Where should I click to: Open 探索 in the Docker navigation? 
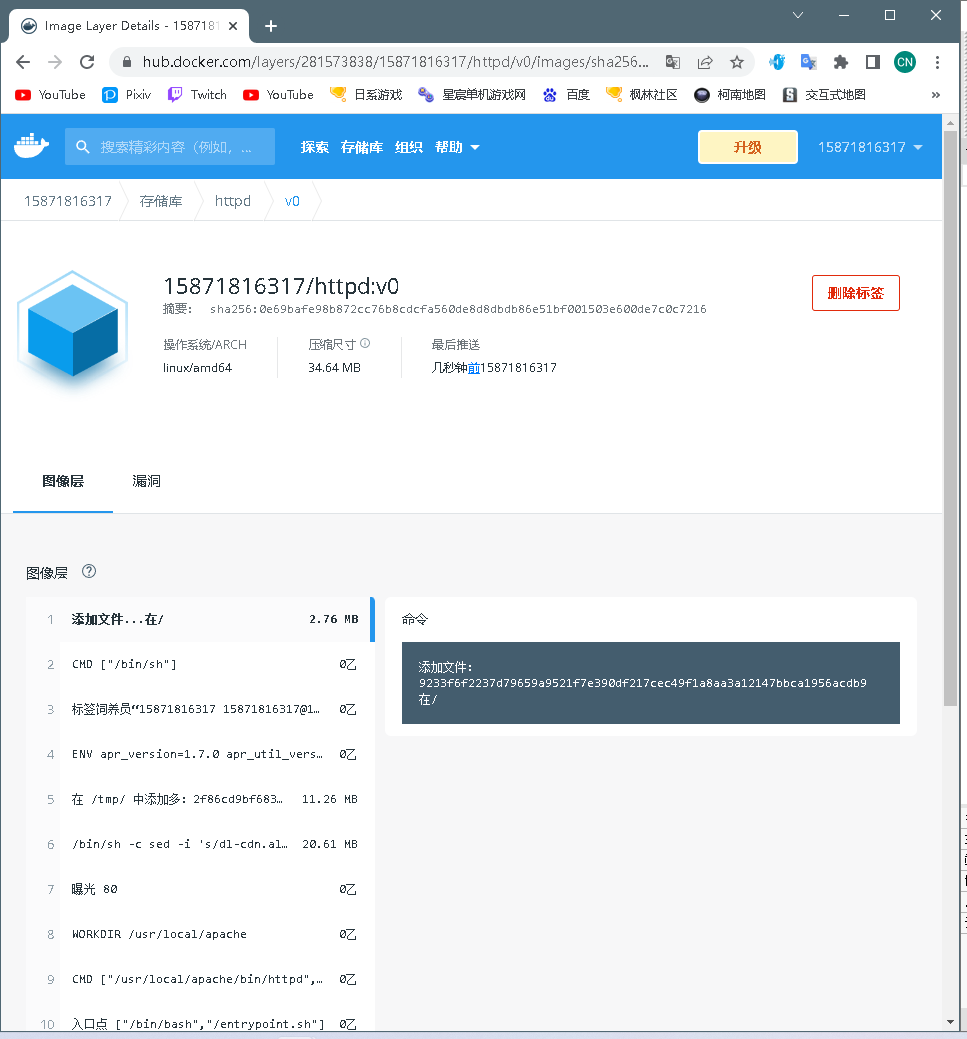click(314, 147)
